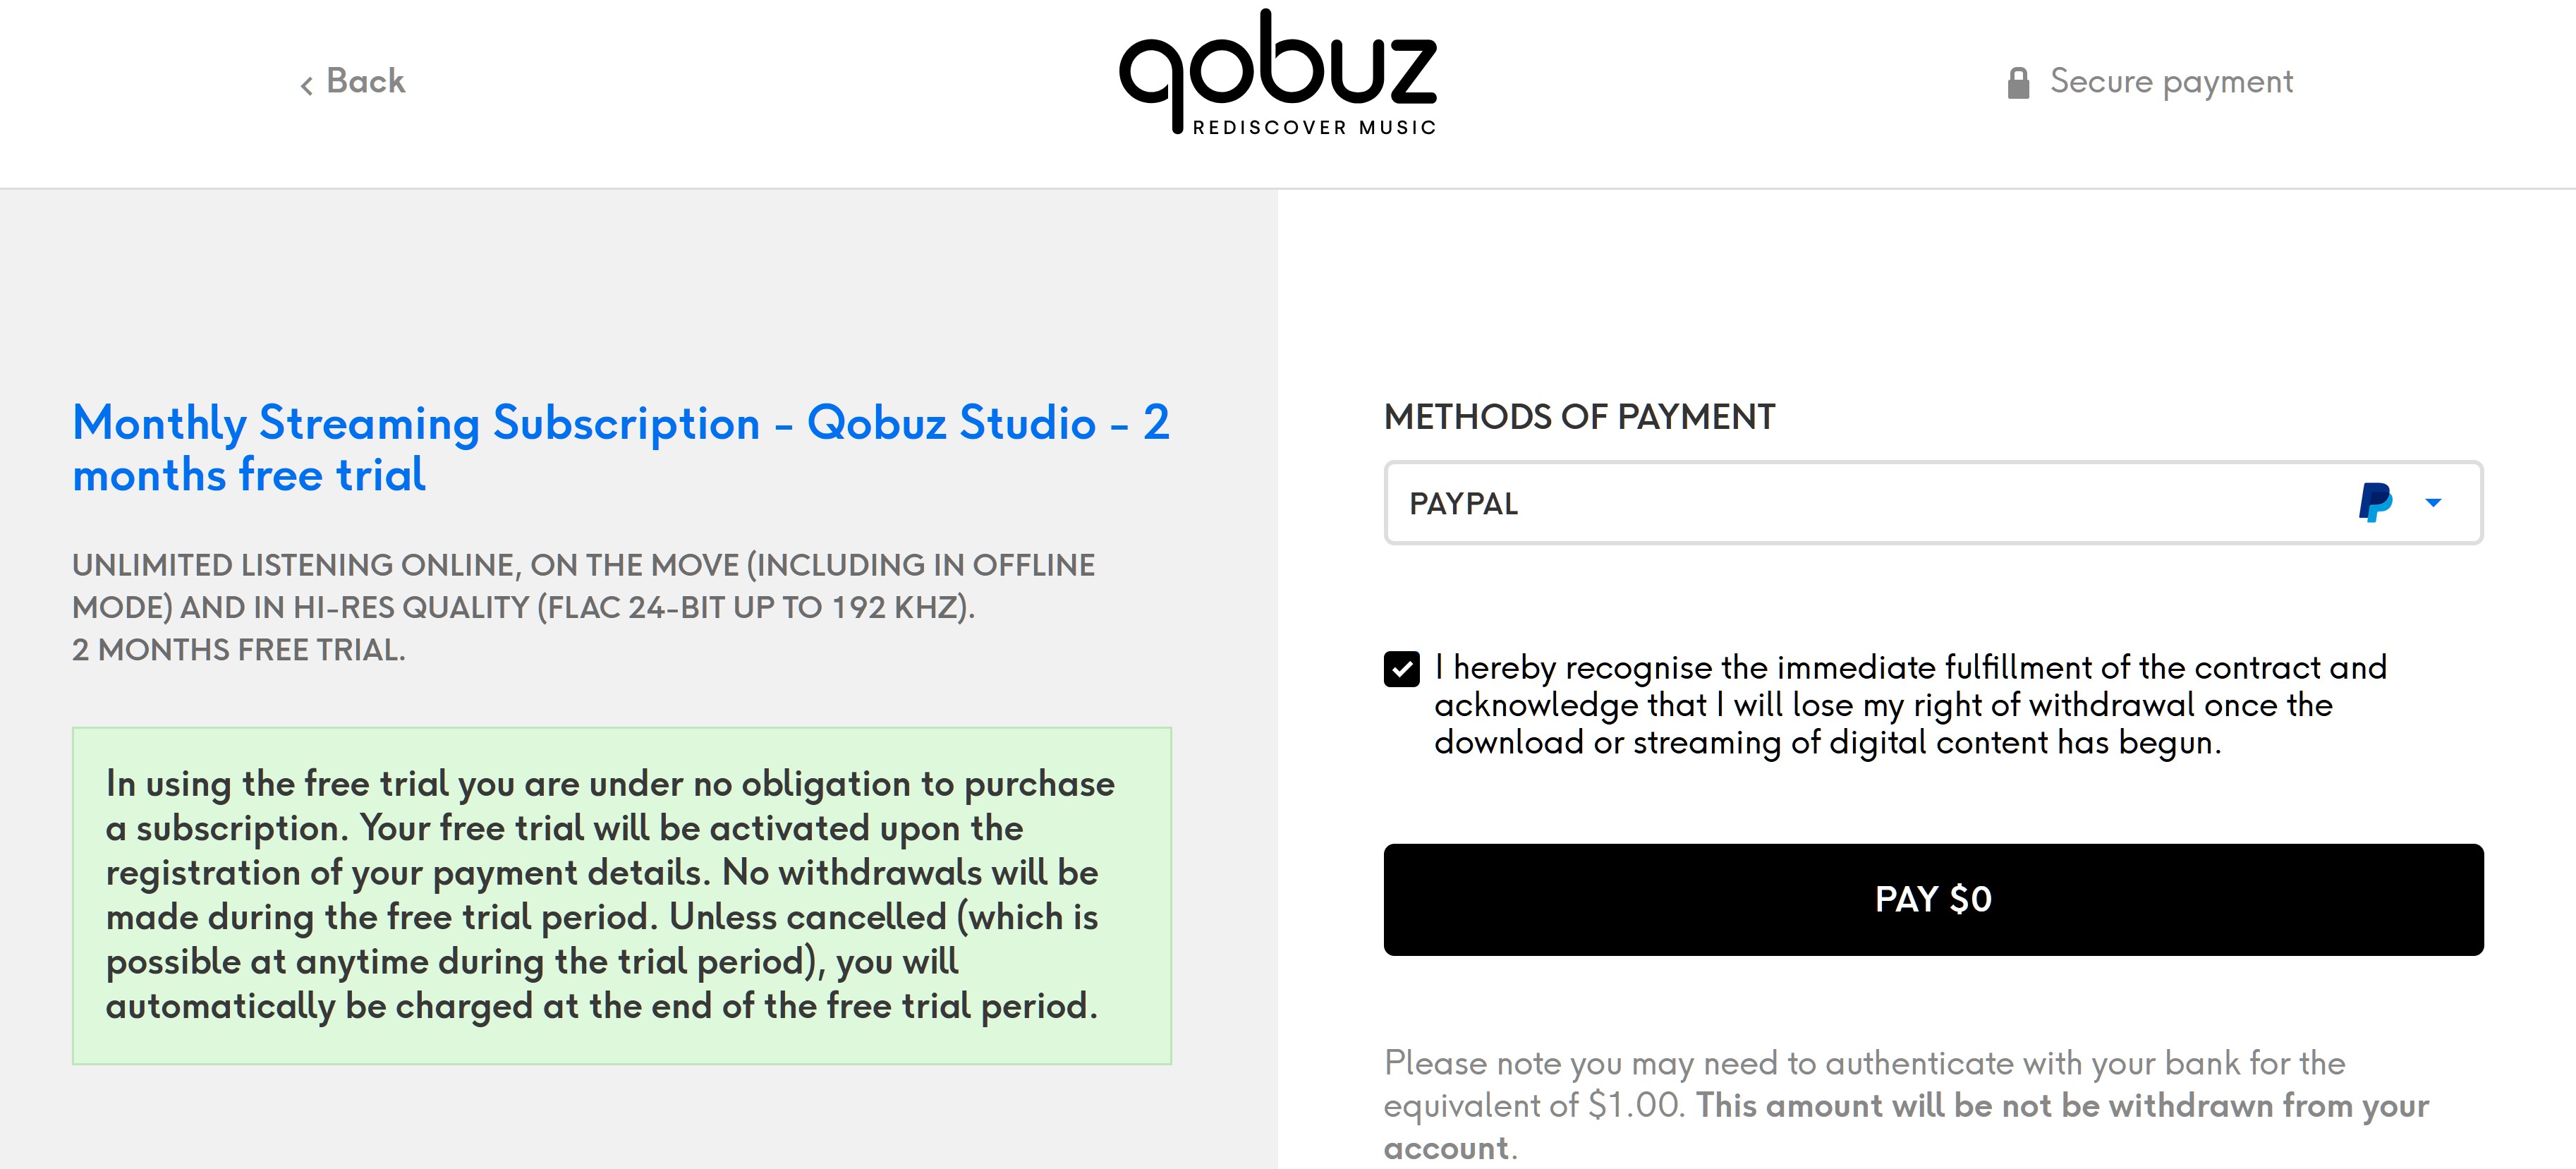Go back using the Back link
Screen dimensions: 2576x1169
click(365, 81)
